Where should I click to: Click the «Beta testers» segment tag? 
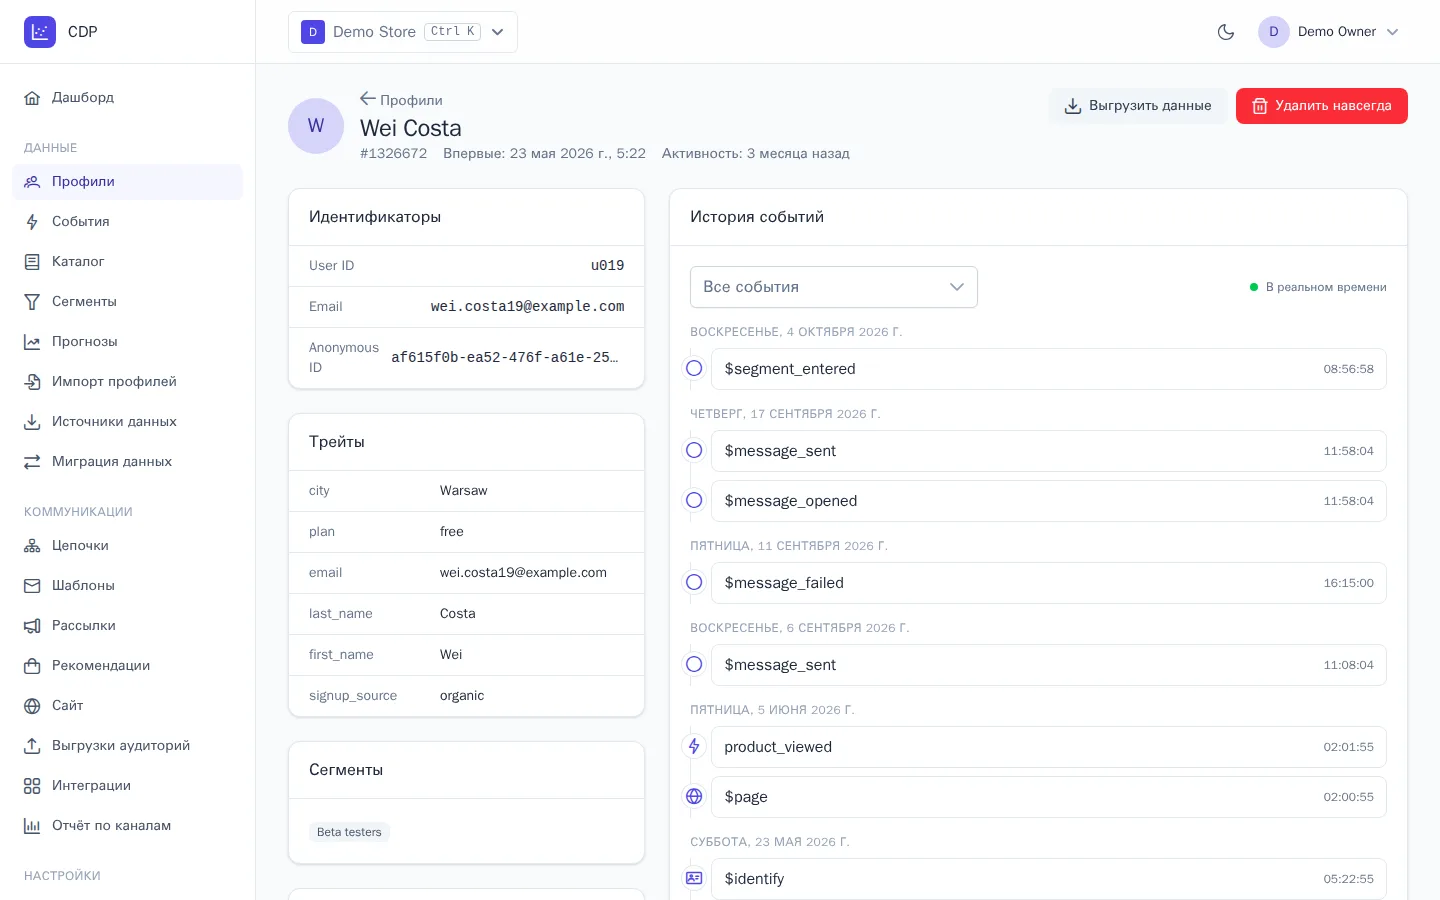click(349, 832)
